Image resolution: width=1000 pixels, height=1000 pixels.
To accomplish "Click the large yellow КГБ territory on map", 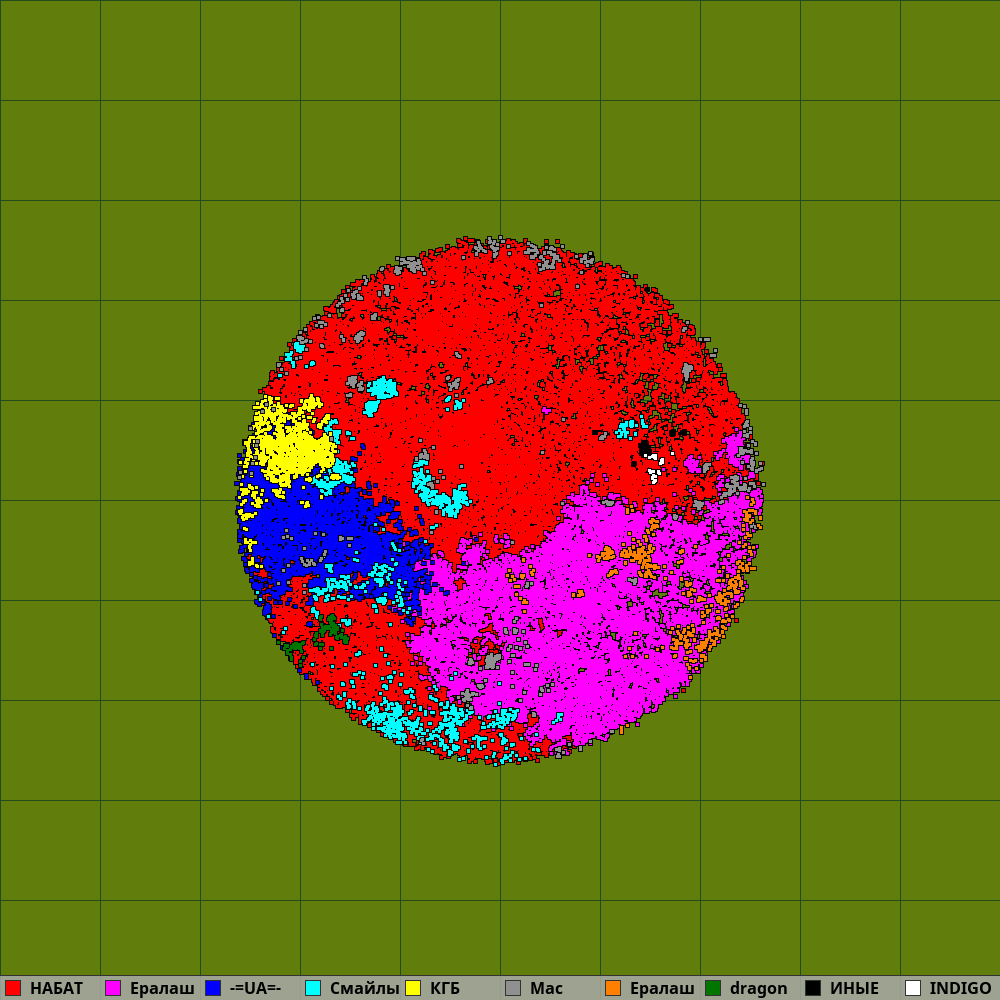I will (290, 446).
